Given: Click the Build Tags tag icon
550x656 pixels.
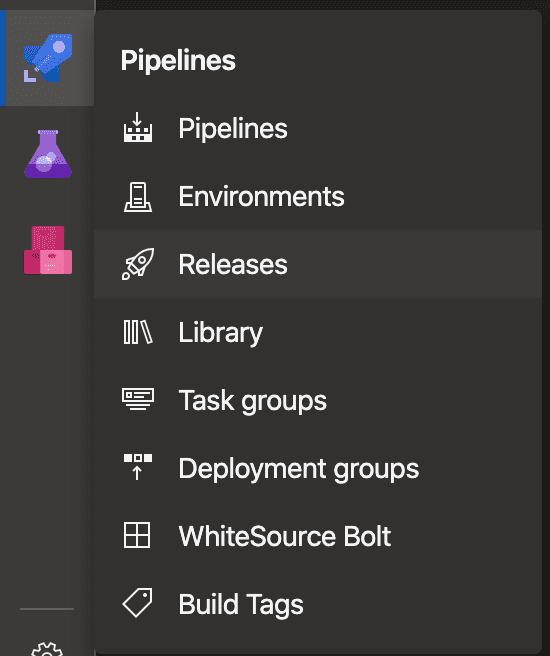Looking at the screenshot, I should (x=137, y=602).
